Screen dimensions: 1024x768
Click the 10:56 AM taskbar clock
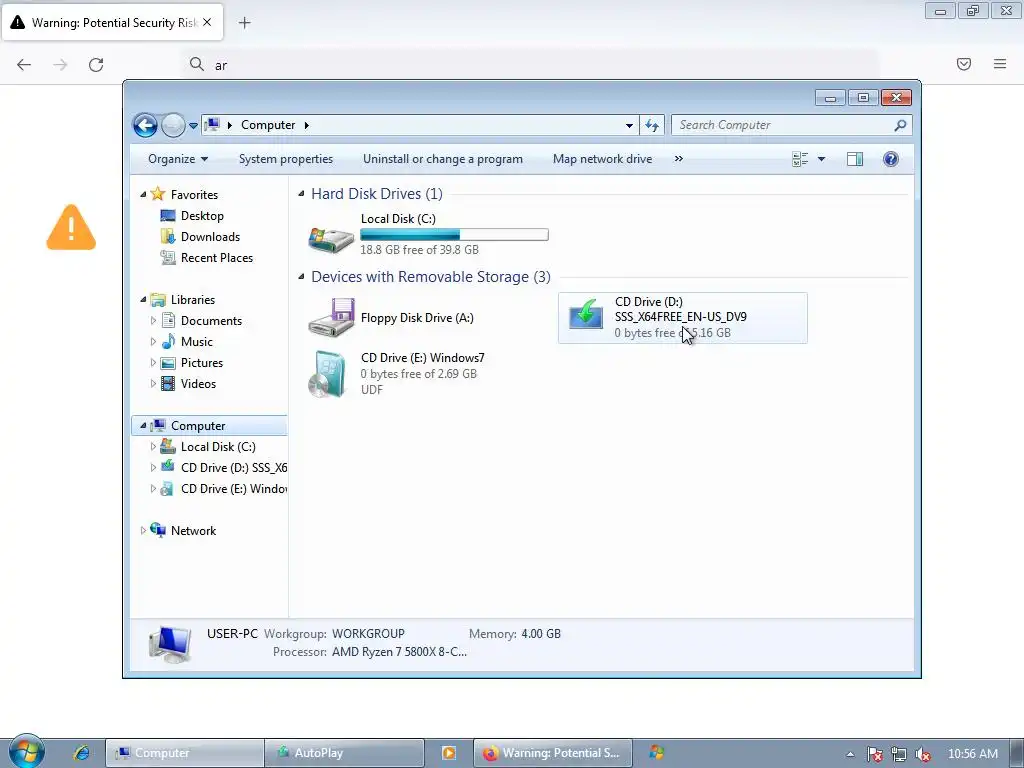[972, 754]
